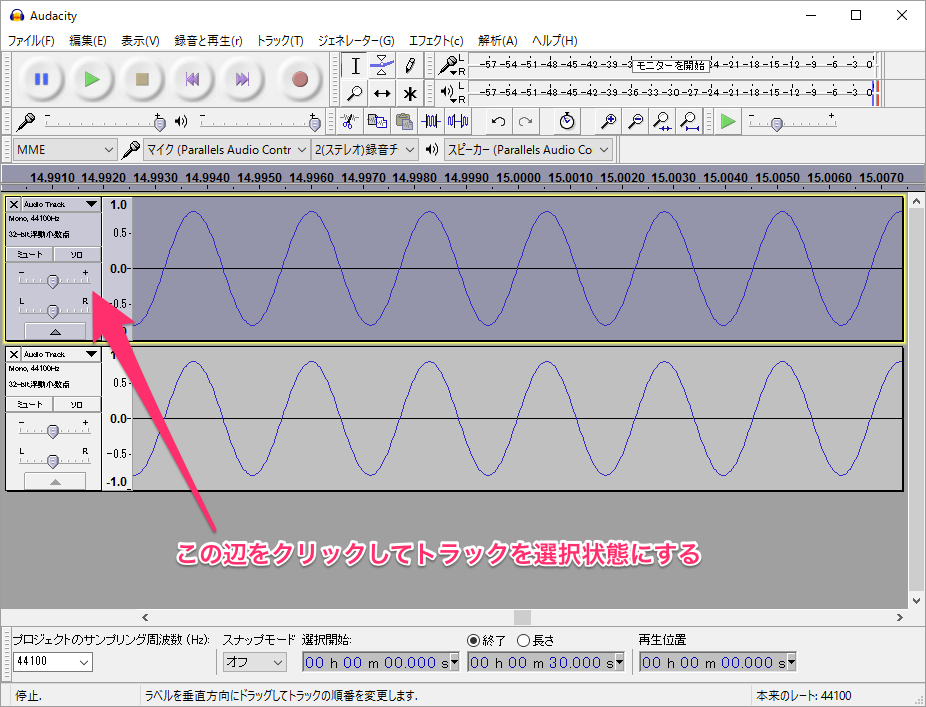Zoom out on the timeline

[x=635, y=122]
